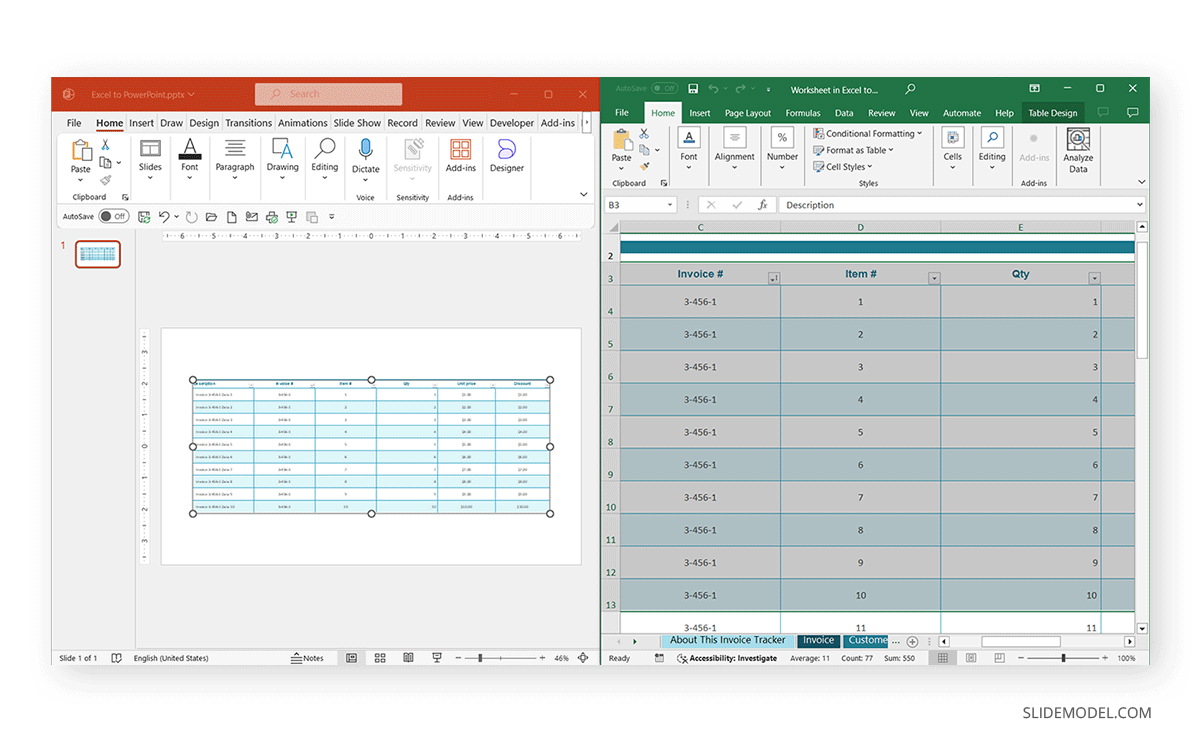The width and height of the screenshot is (1200, 743).
Task: Click Undo arrow in PowerPoint quick access
Action: (163, 216)
